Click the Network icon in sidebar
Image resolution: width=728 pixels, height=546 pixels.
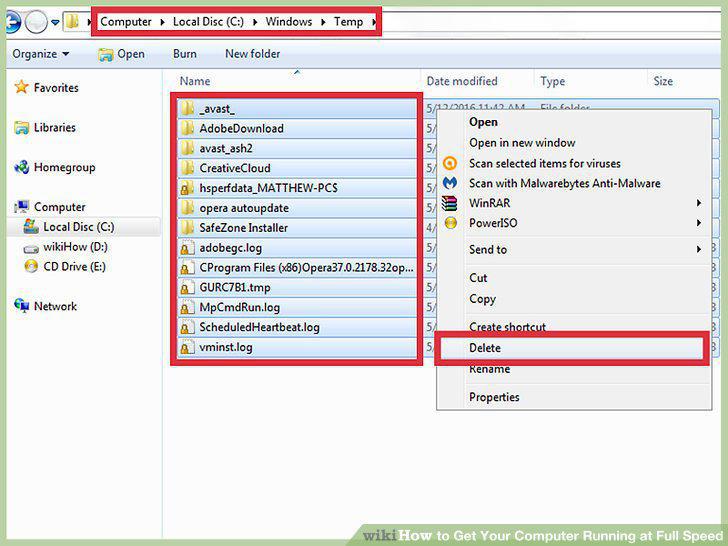coord(21,306)
